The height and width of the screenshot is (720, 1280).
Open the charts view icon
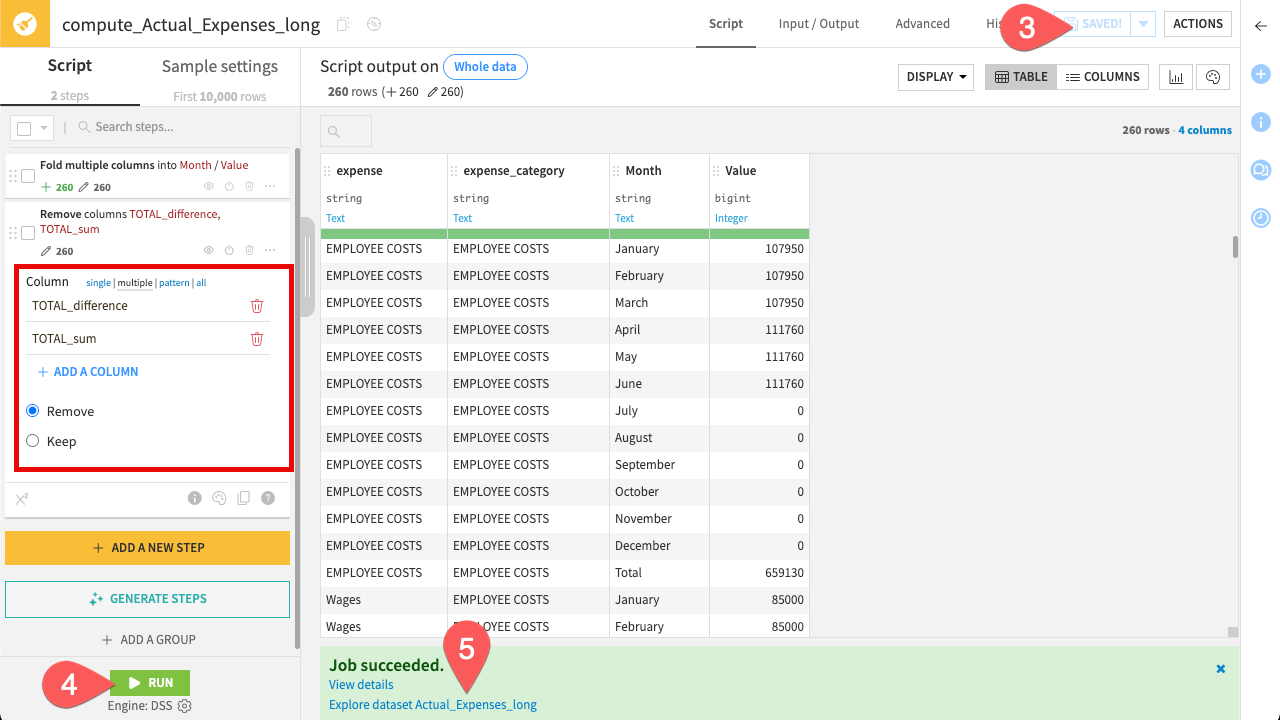1175,77
